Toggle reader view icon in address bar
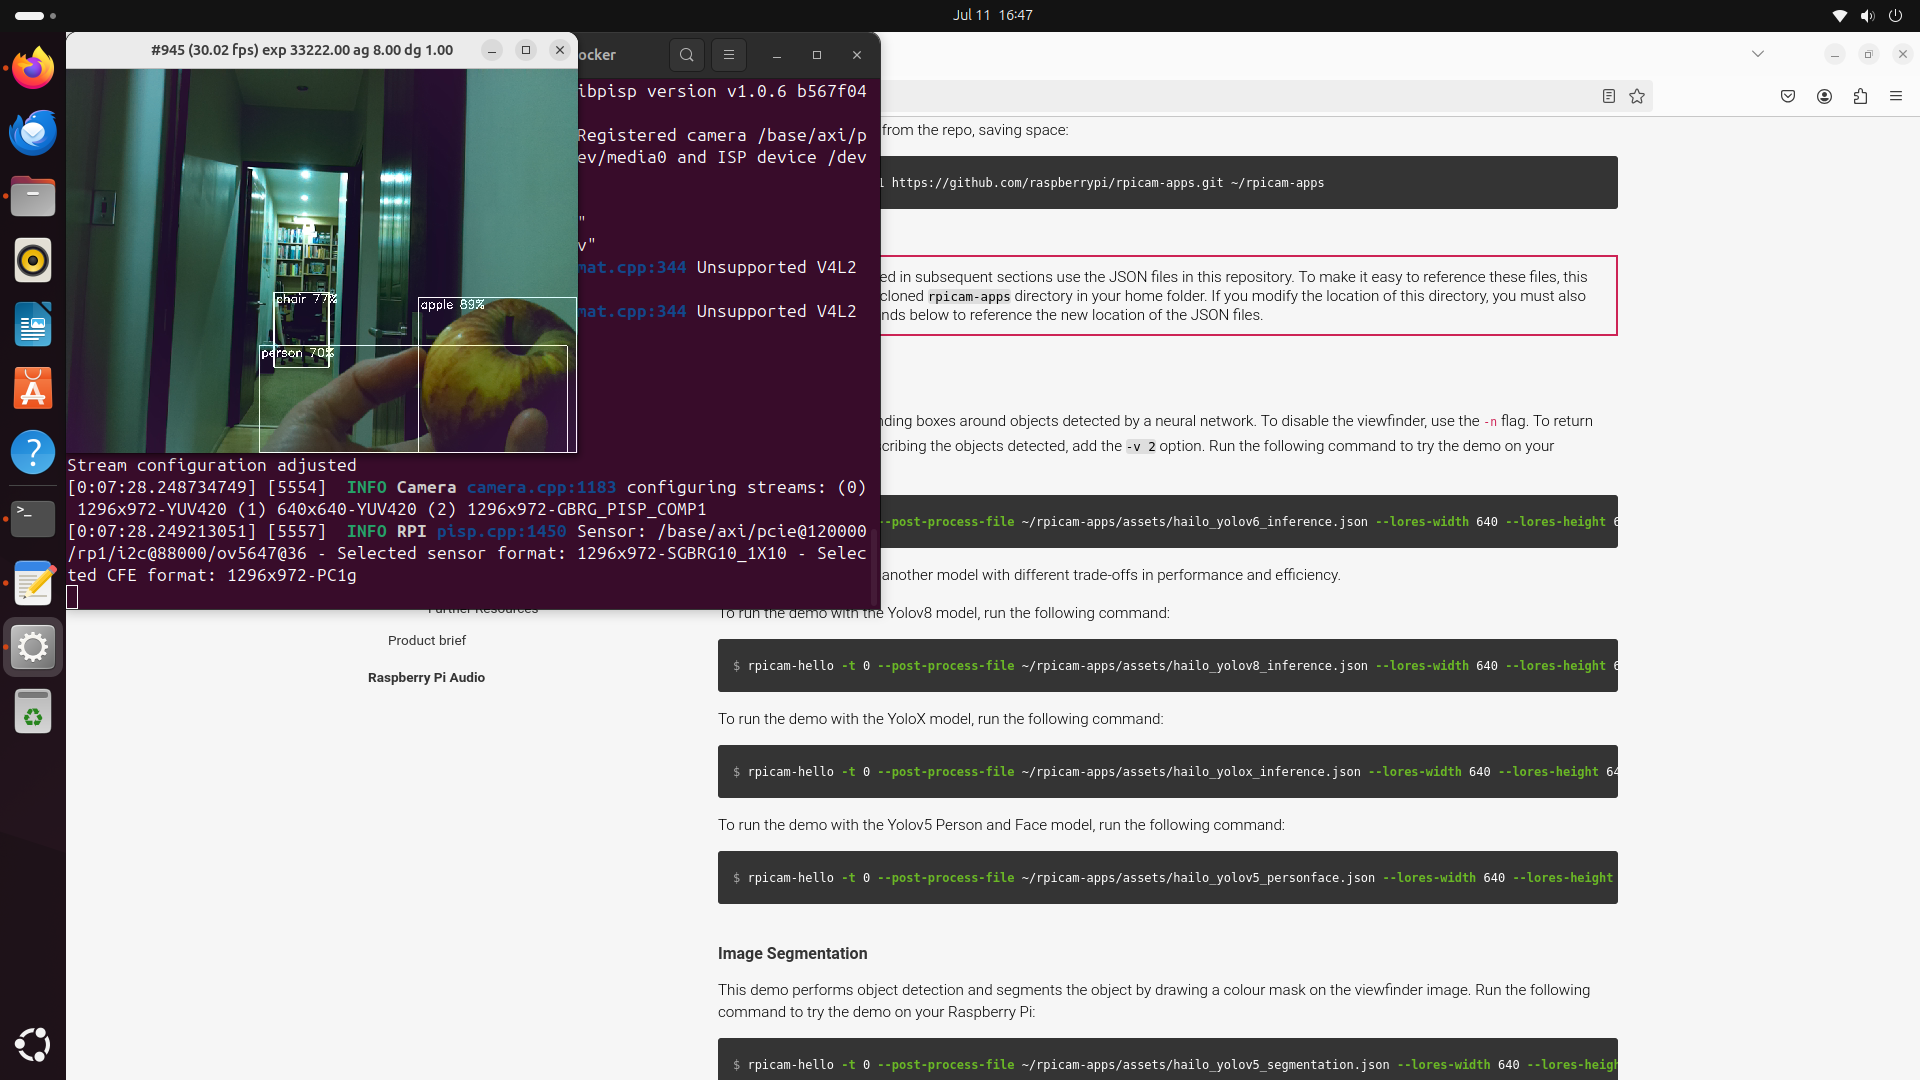The width and height of the screenshot is (1920, 1080). pos(1608,96)
